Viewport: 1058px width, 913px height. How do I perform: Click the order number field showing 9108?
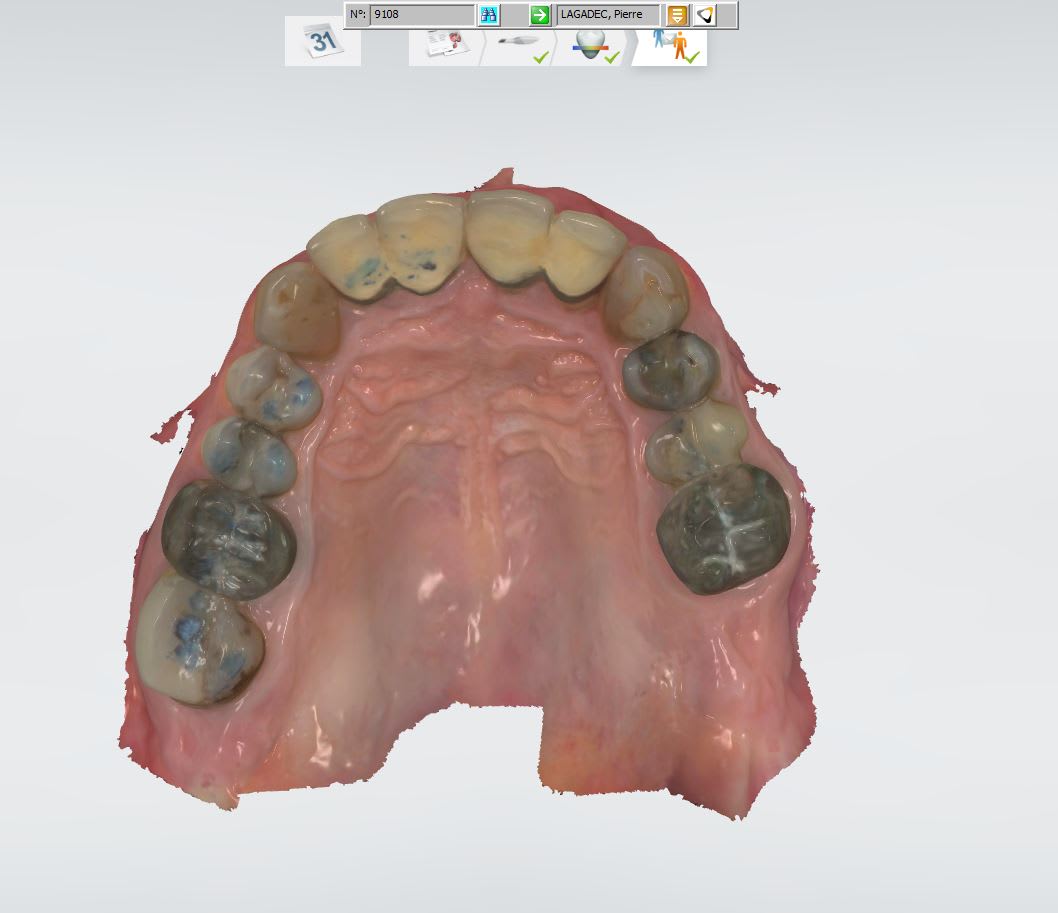421,15
